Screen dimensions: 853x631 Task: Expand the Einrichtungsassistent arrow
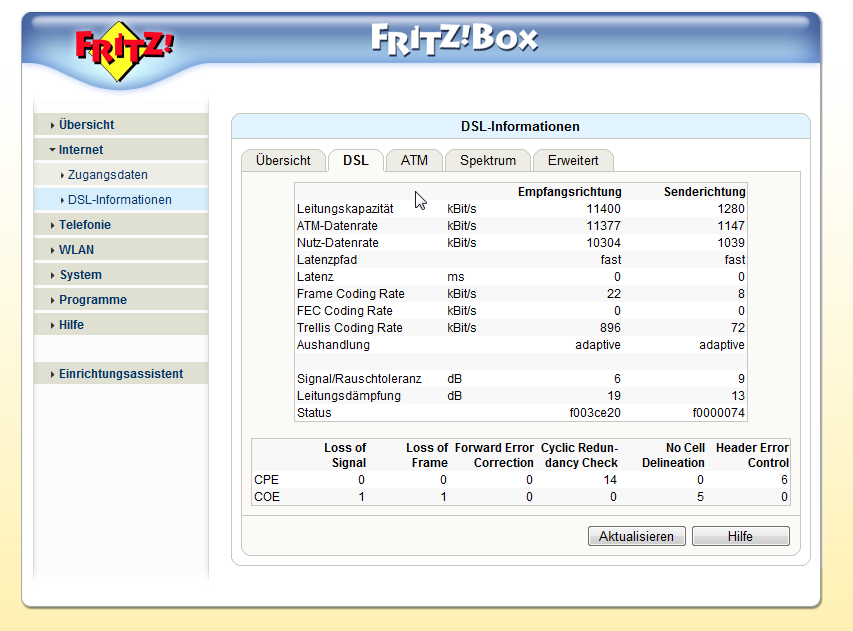click(x=52, y=374)
